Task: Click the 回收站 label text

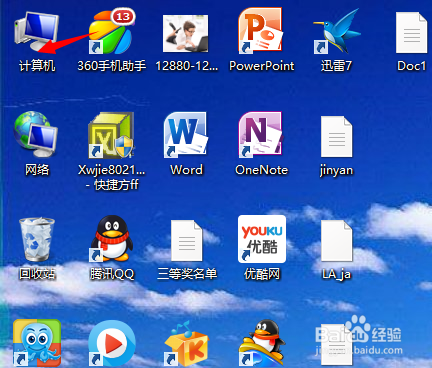Action: [x=37, y=274]
